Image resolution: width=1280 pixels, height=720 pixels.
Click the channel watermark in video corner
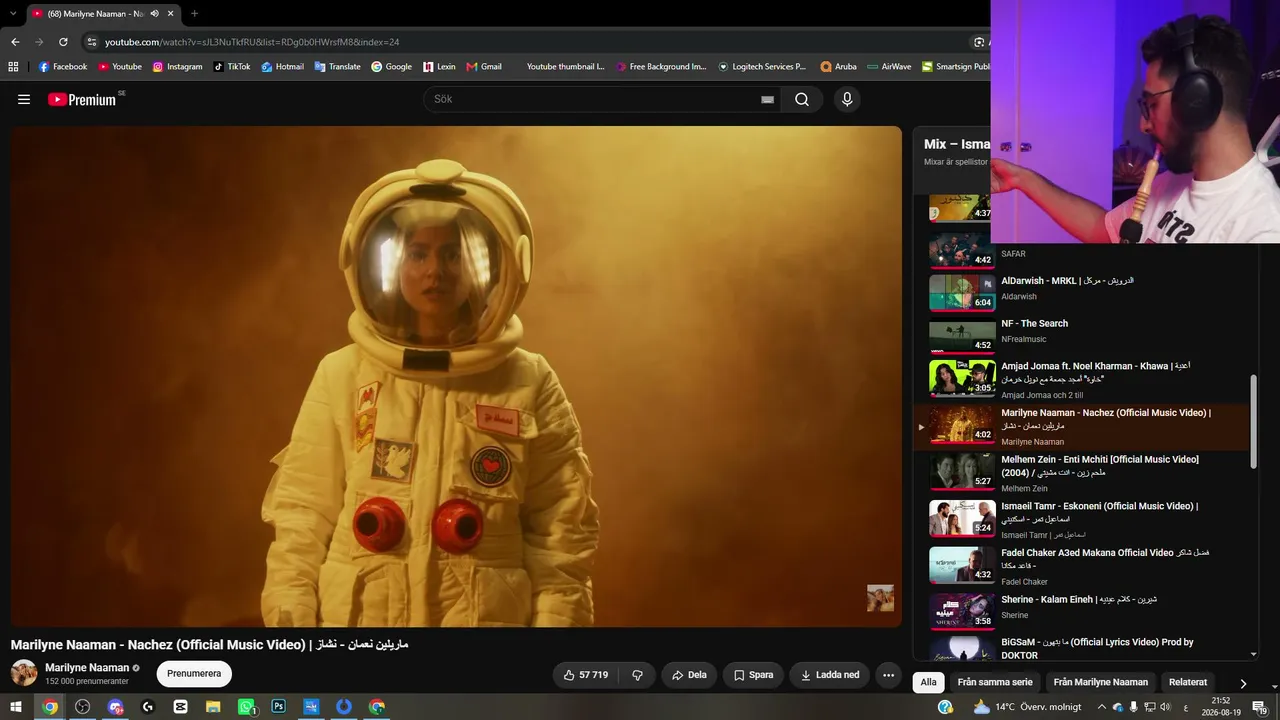[880, 597]
